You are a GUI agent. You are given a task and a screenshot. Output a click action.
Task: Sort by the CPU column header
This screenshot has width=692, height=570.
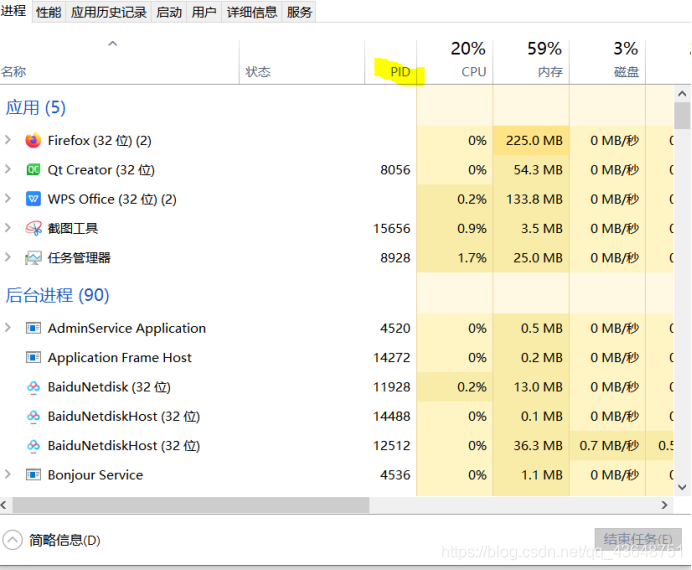coord(455,62)
